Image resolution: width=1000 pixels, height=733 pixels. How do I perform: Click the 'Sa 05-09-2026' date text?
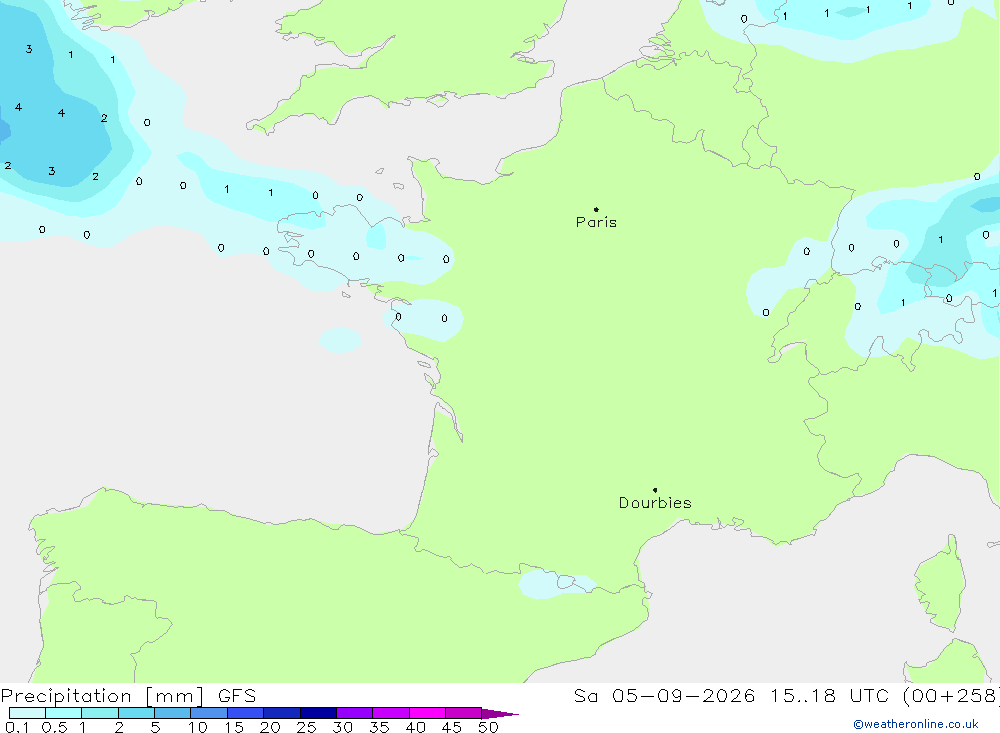point(664,695)
